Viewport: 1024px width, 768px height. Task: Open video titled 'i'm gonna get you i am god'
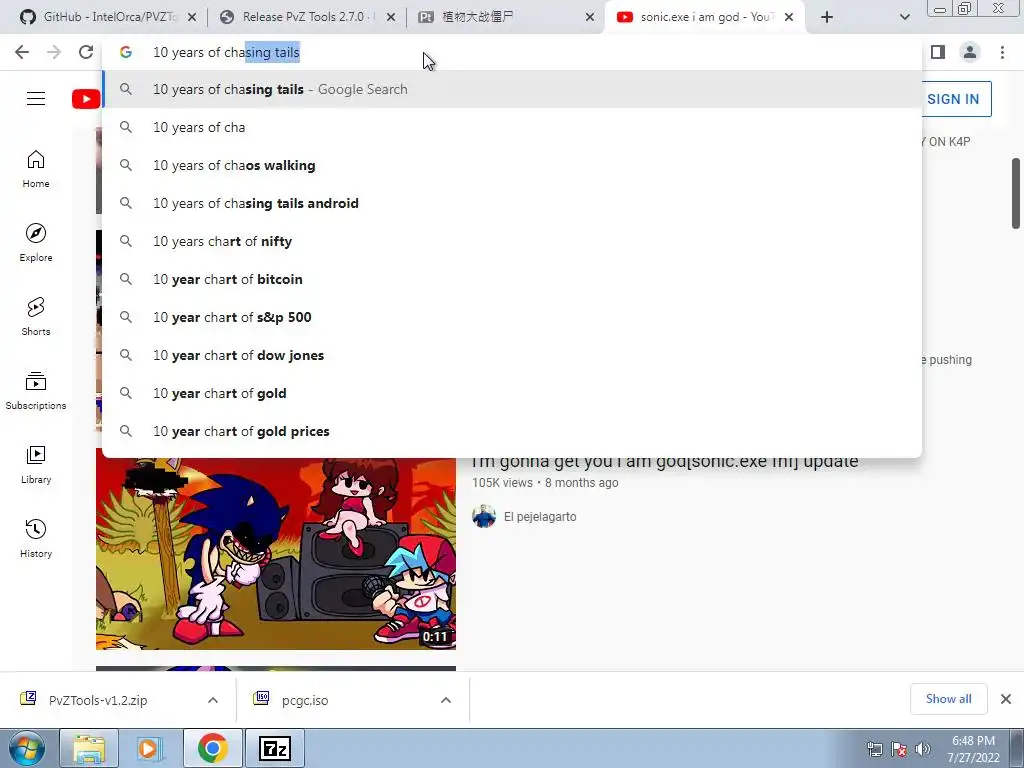tap(665, 462)
